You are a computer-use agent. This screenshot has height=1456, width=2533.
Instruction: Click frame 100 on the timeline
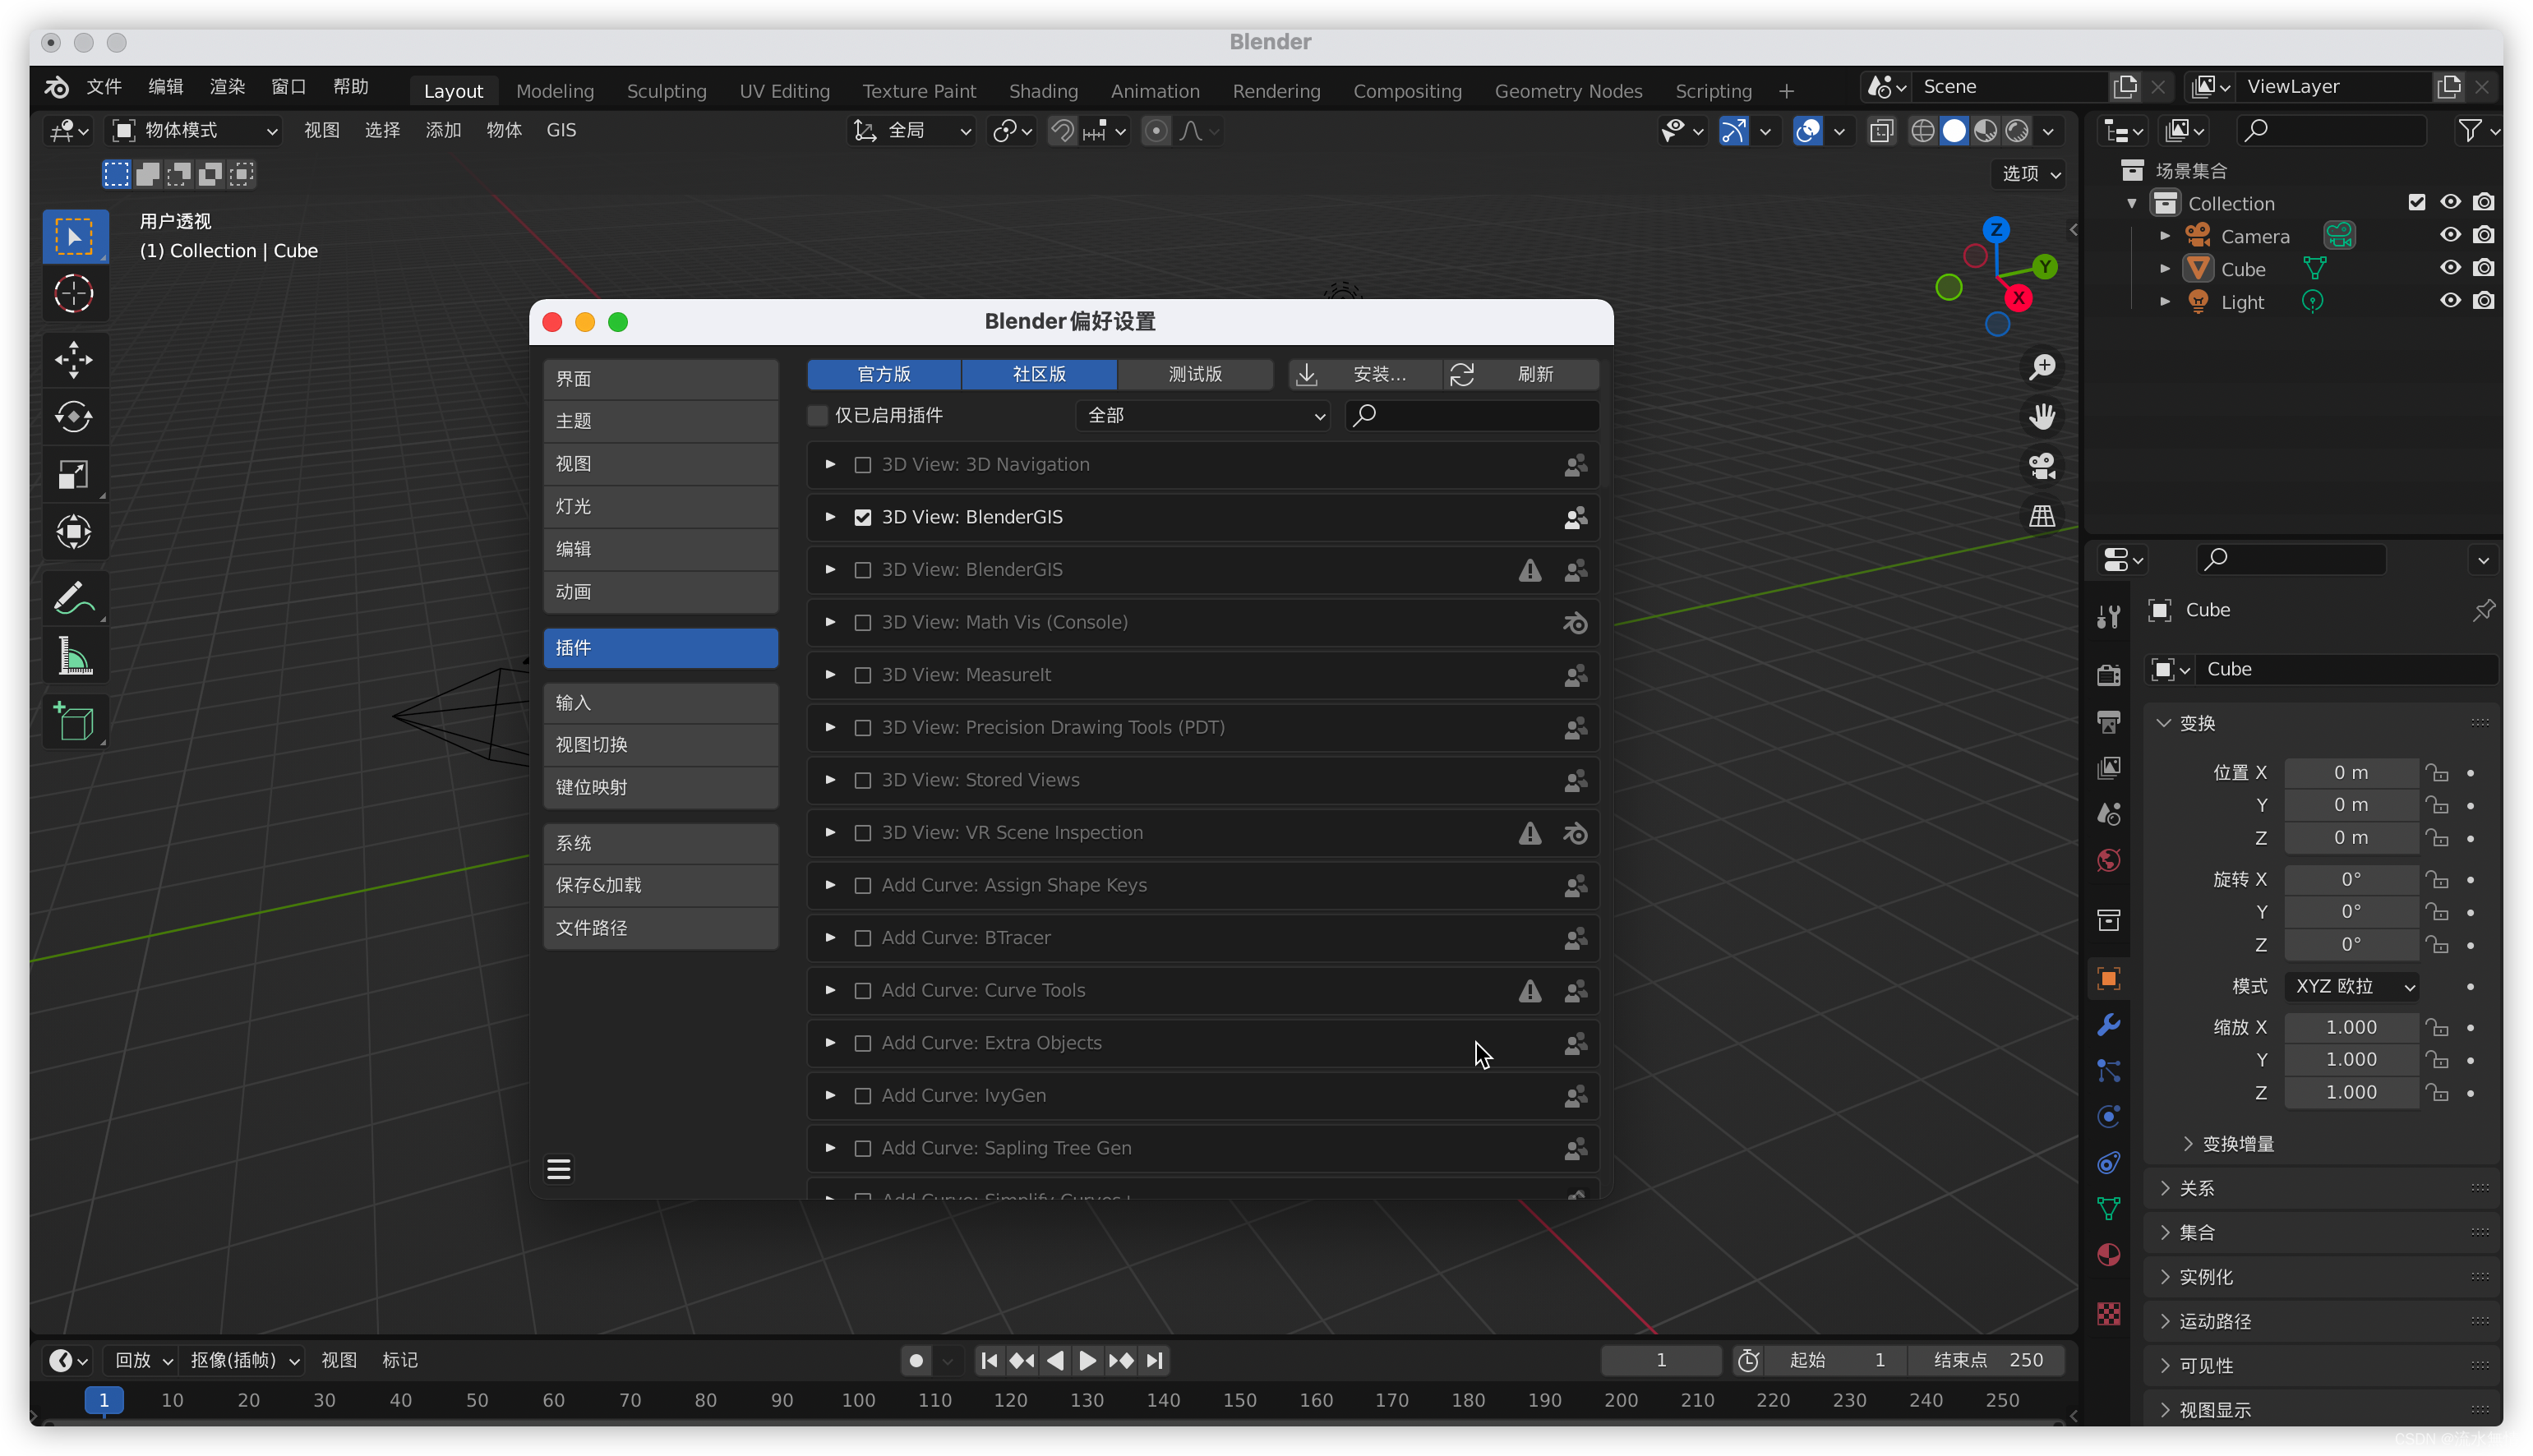(858, 1400)
